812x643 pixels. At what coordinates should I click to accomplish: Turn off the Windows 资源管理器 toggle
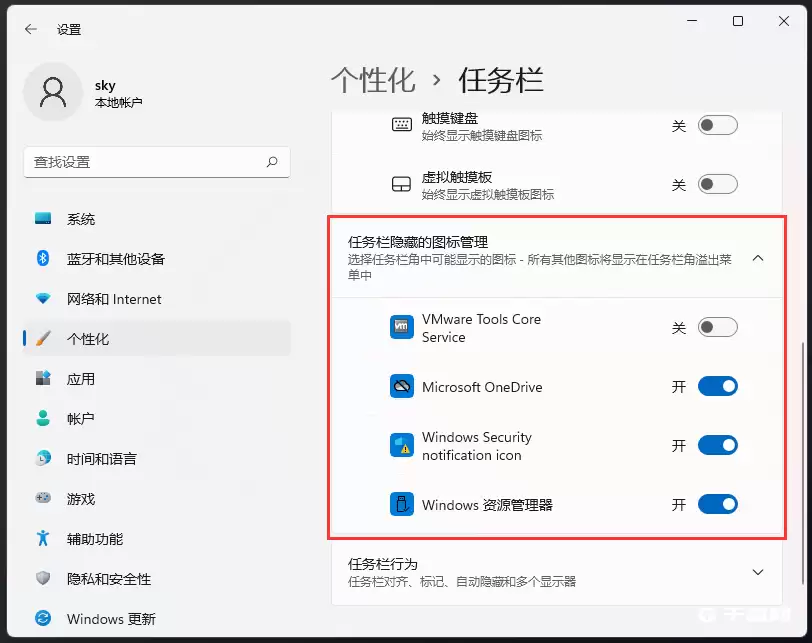point(717,504)
